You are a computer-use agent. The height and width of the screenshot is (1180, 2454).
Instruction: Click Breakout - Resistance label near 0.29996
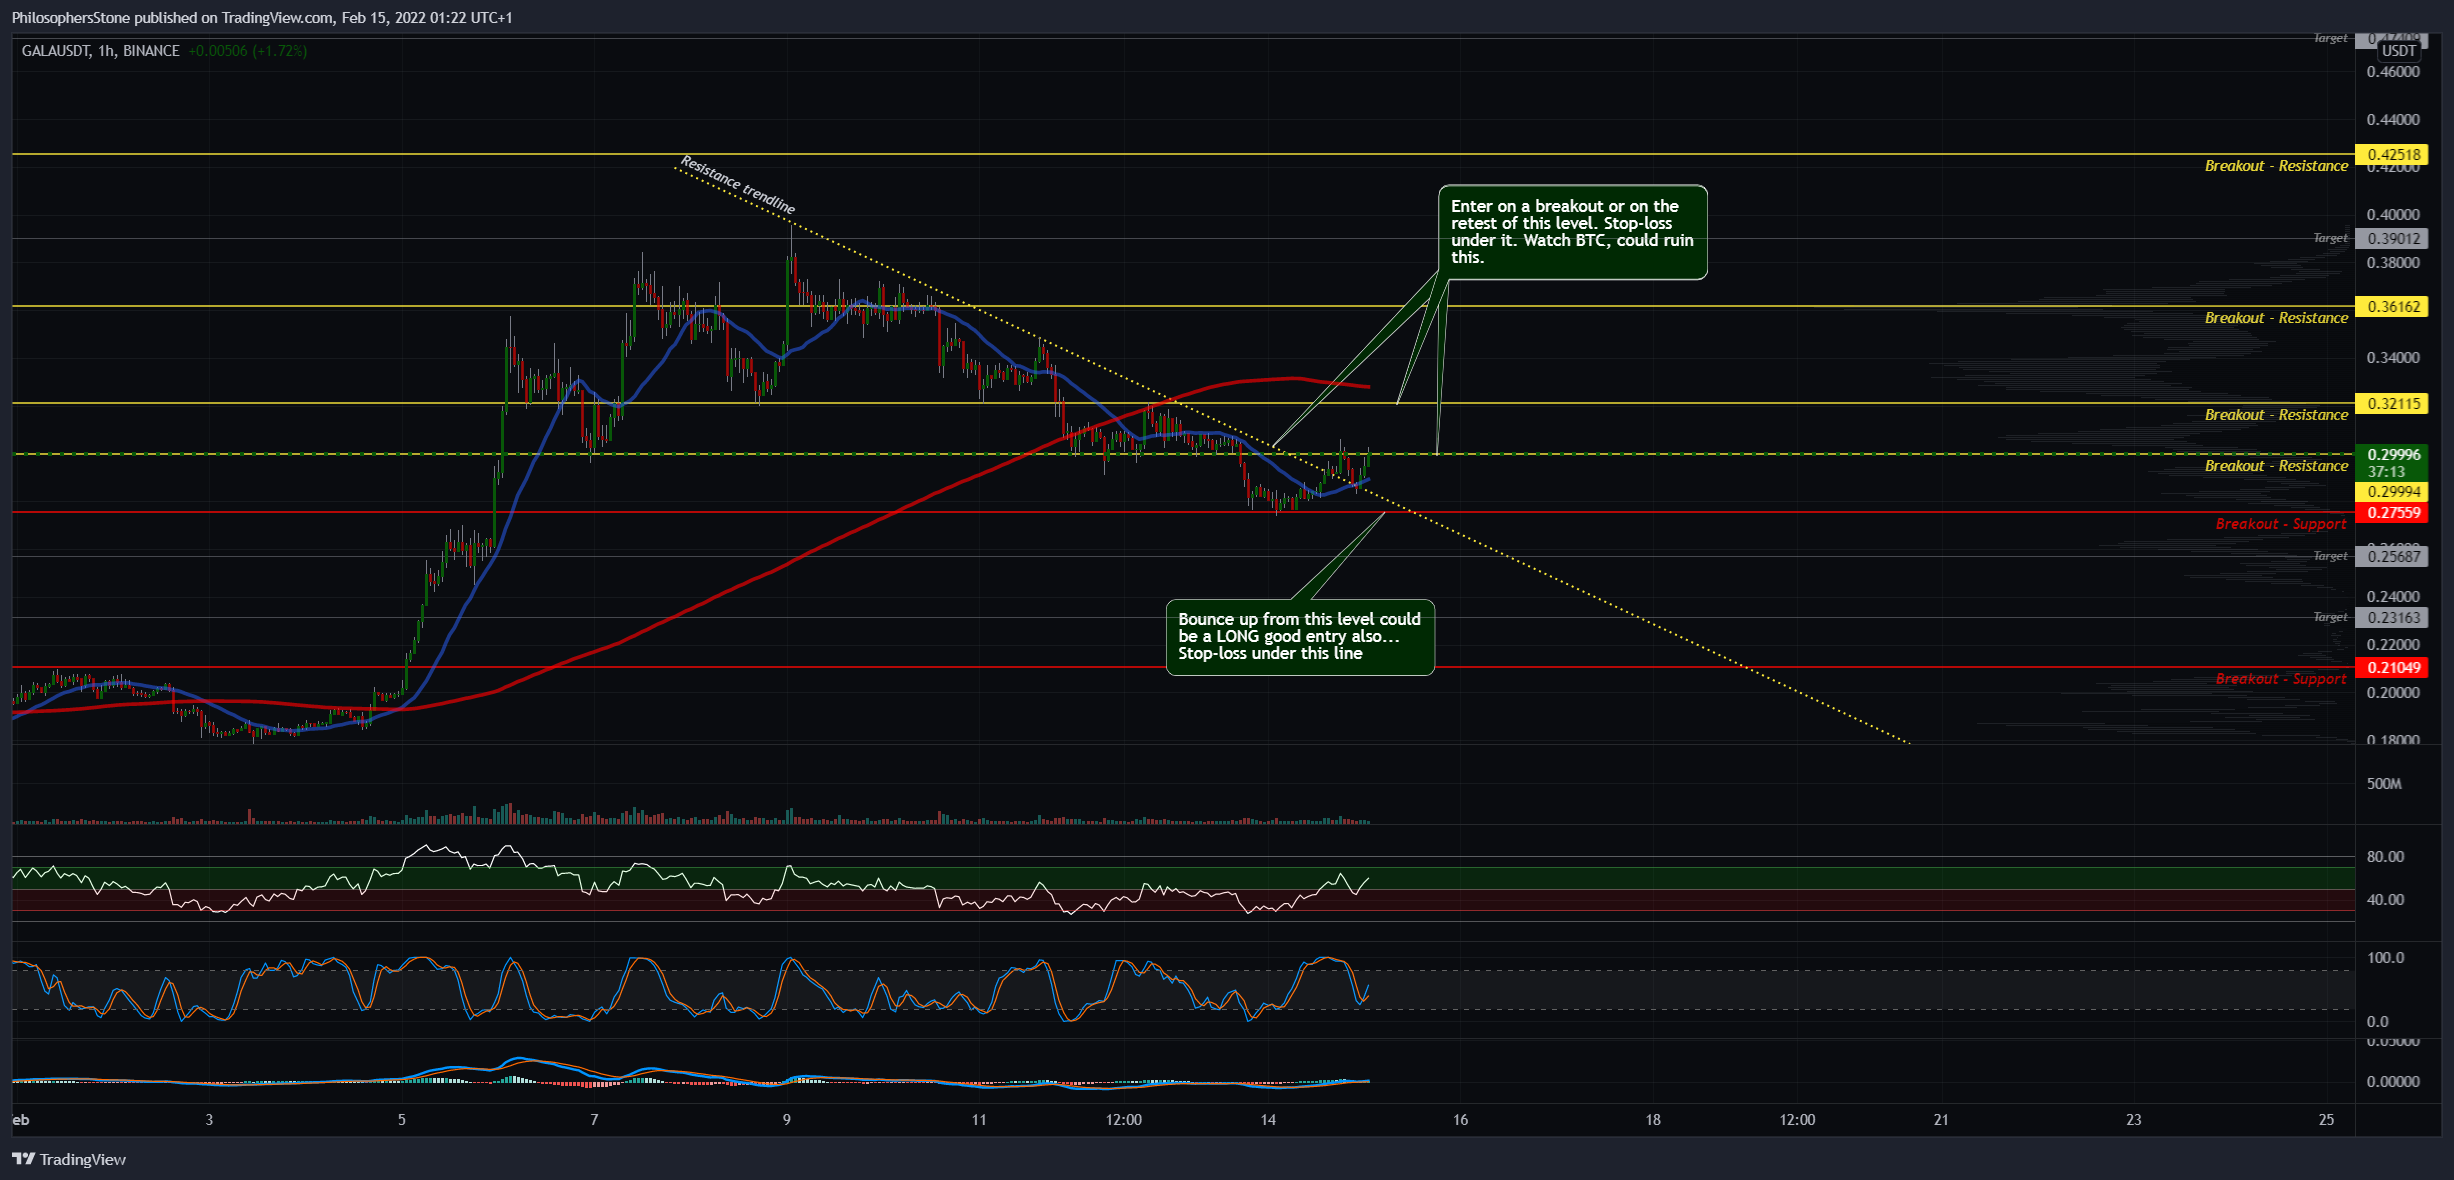coord(2276,466)
